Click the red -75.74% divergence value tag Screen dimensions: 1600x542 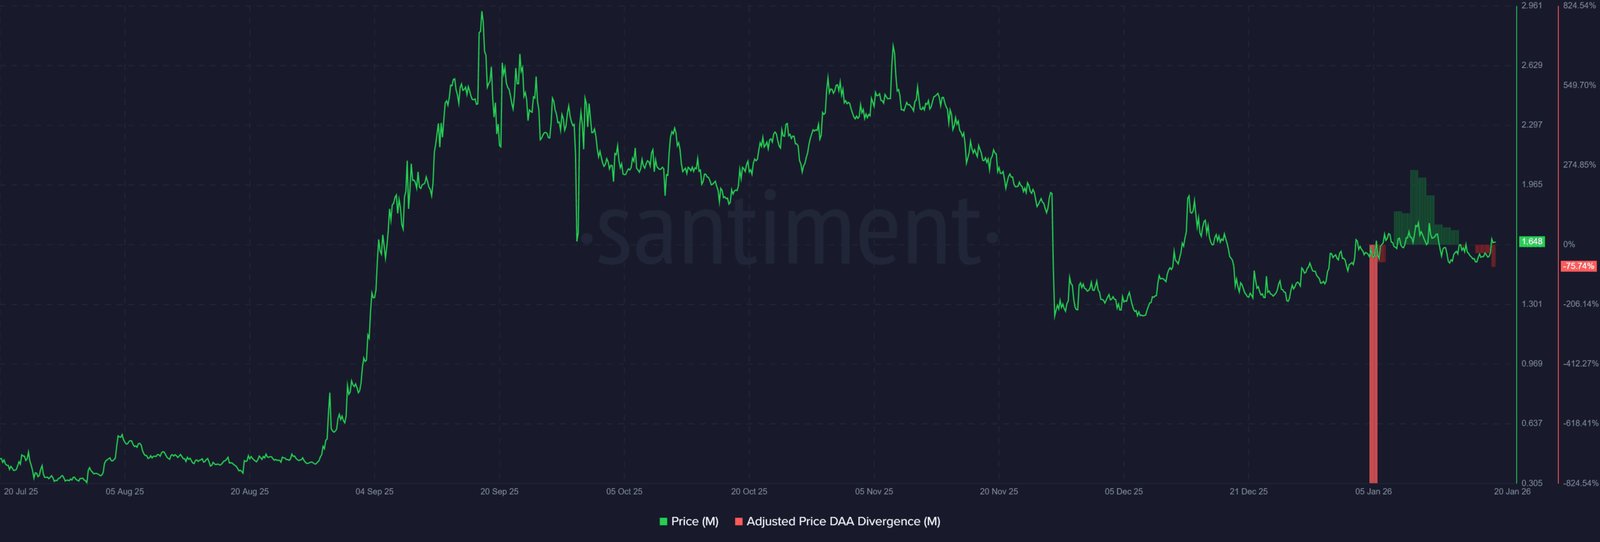click(1578, 266)
